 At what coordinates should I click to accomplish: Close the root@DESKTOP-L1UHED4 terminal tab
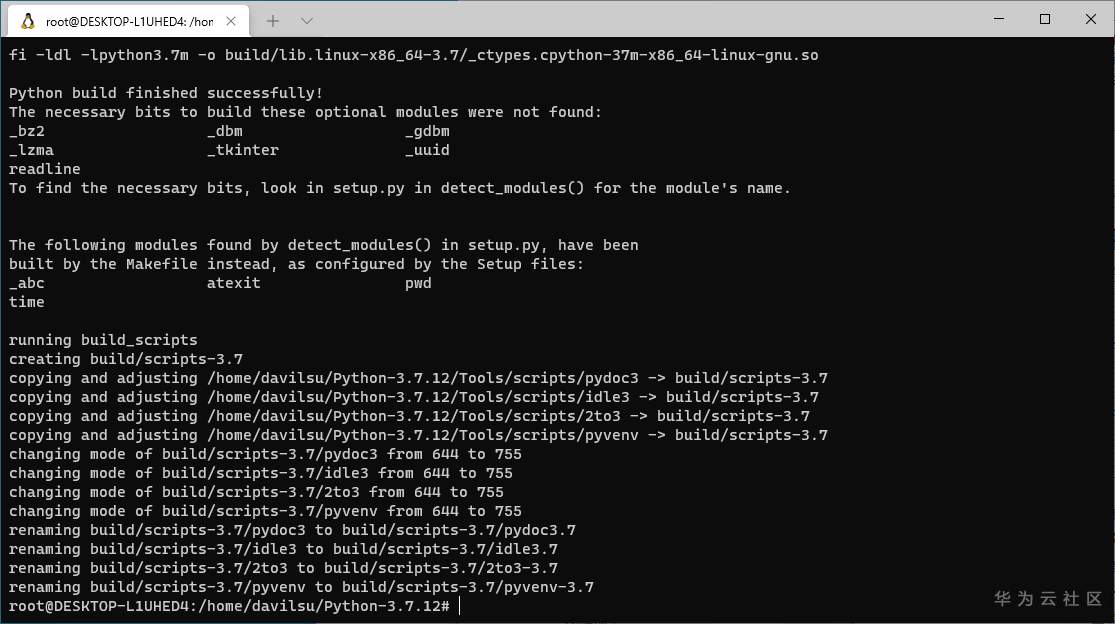click(231, 20)
